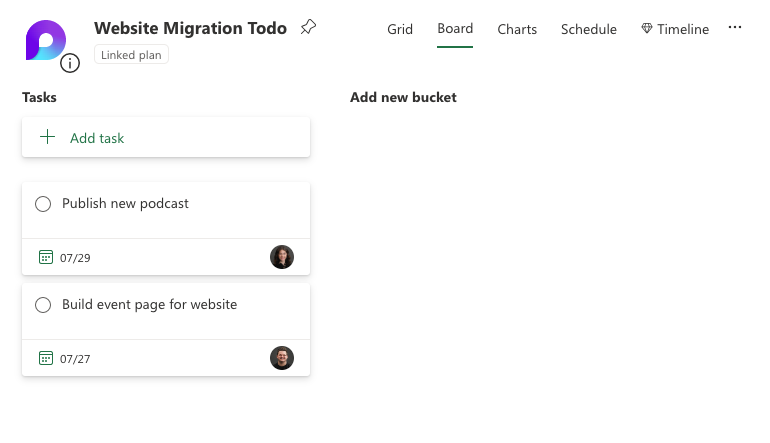This screenshot has height=443, width=770.
Task: Click the Add task button
Action: [x=166, y=137]
